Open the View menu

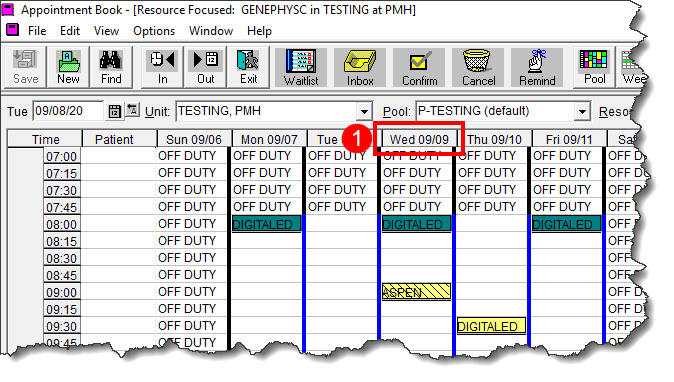[106, 31]
